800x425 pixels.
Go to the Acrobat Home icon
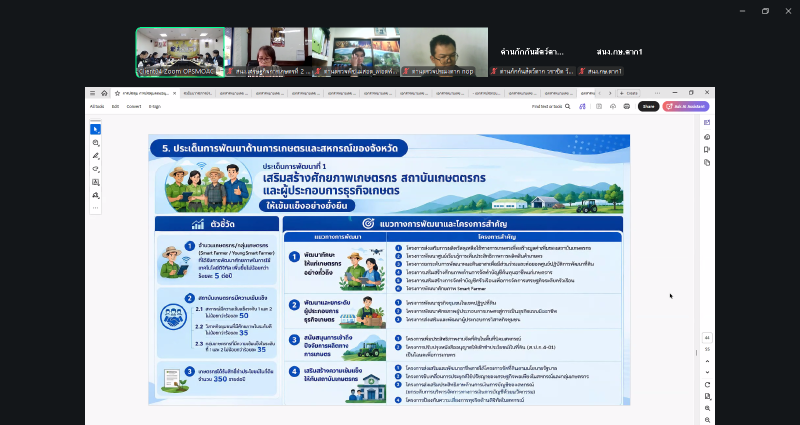click(104, 93)
